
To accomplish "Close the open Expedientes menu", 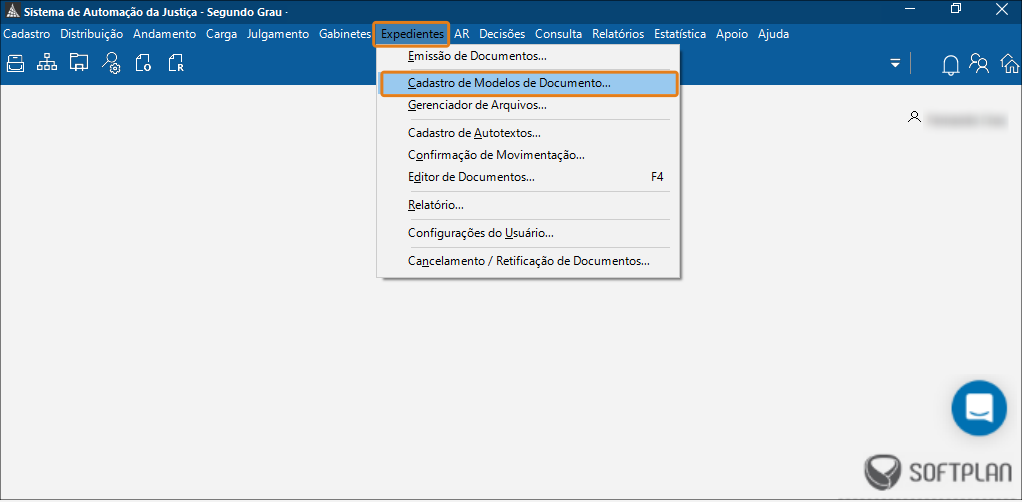I will click(412, 34).
